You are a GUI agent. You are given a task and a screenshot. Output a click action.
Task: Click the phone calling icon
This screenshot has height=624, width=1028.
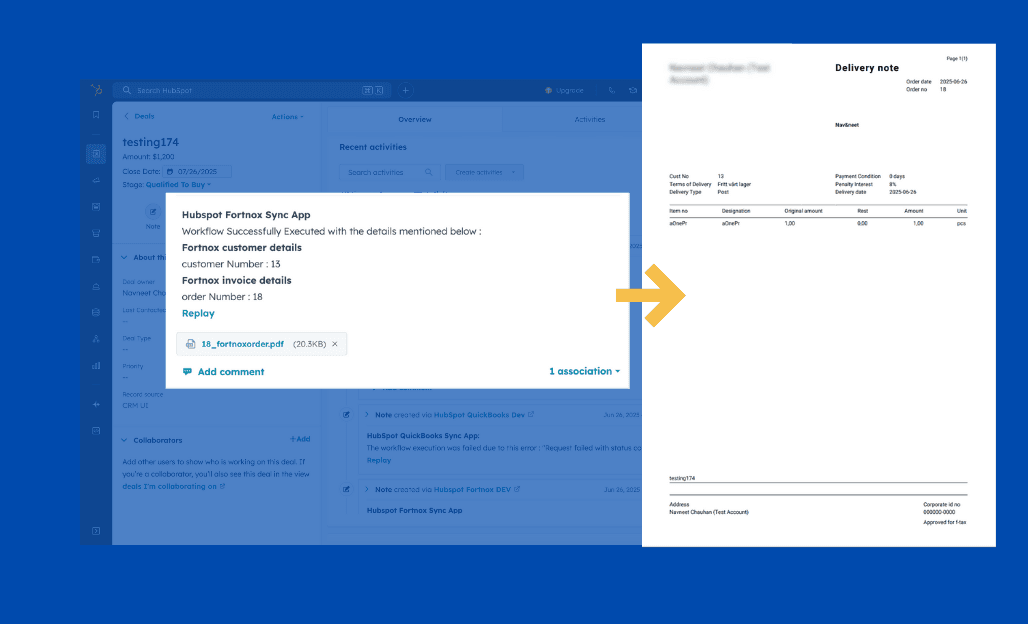612,90
